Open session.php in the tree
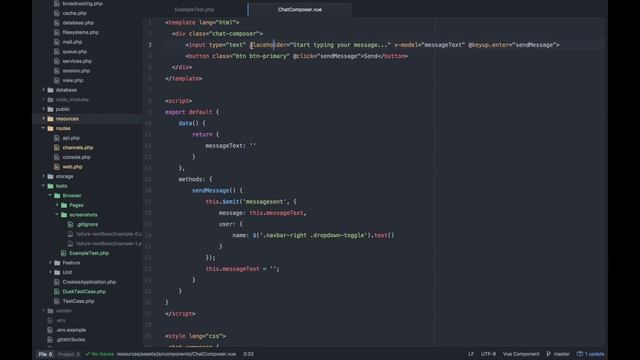 click(x=76, y=71)
